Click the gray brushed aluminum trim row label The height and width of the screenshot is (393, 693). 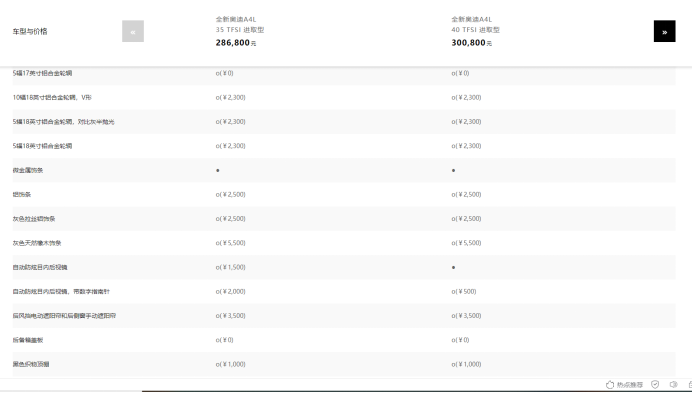point(34,218)
